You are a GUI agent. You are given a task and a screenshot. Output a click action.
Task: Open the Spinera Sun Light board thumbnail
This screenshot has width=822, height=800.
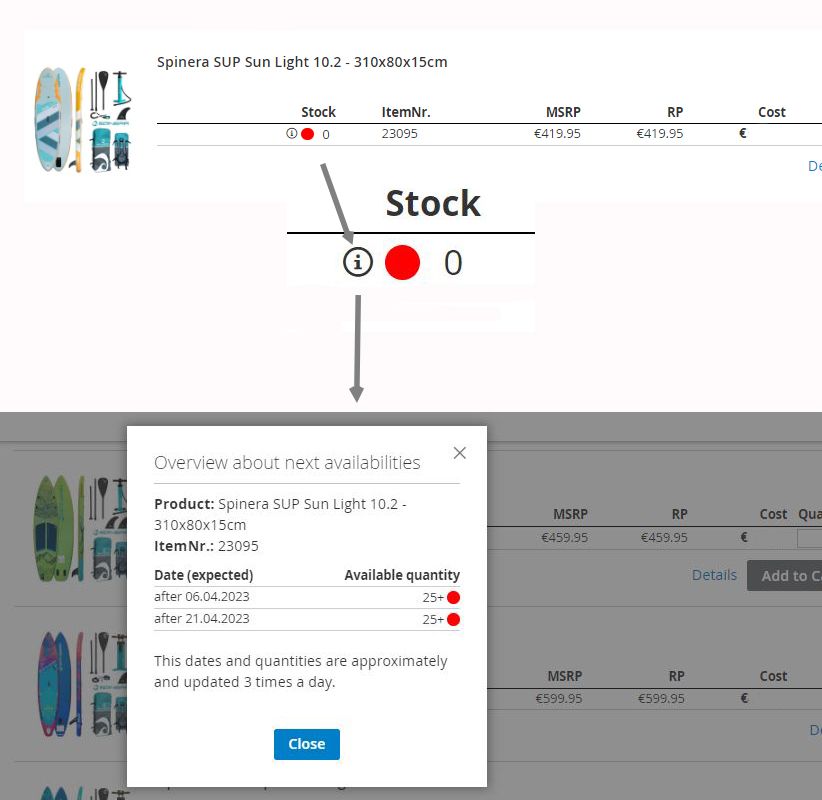click(x=83, y=120)
